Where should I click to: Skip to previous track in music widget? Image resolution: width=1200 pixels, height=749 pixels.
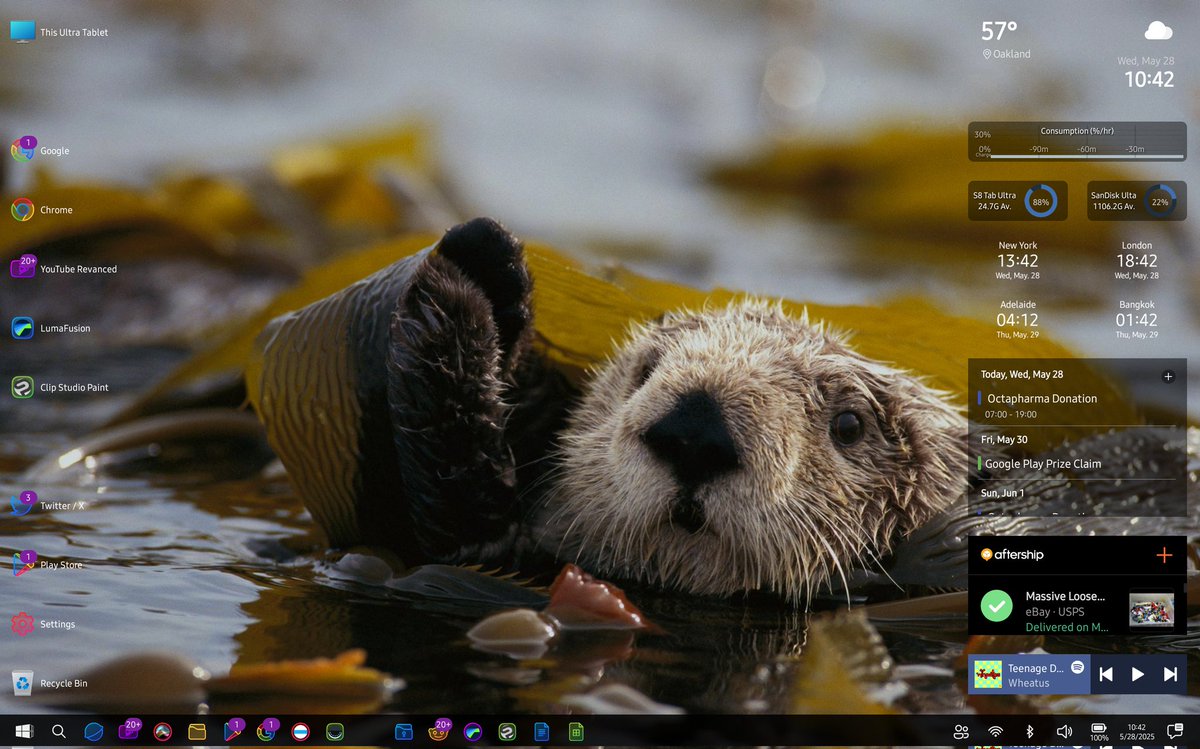click(1106, 674)
